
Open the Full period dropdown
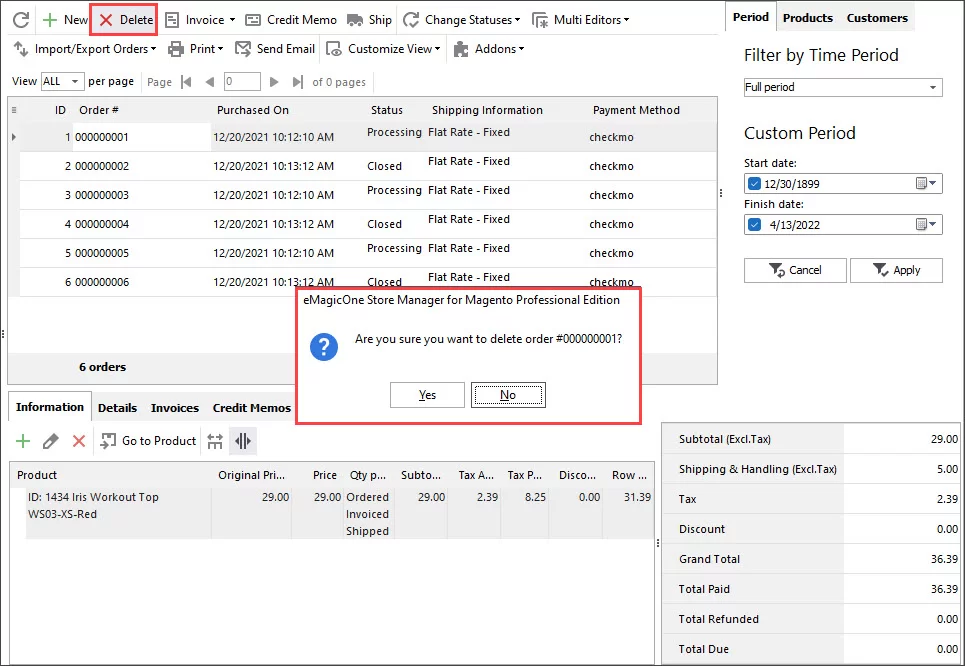pos(843,87)
